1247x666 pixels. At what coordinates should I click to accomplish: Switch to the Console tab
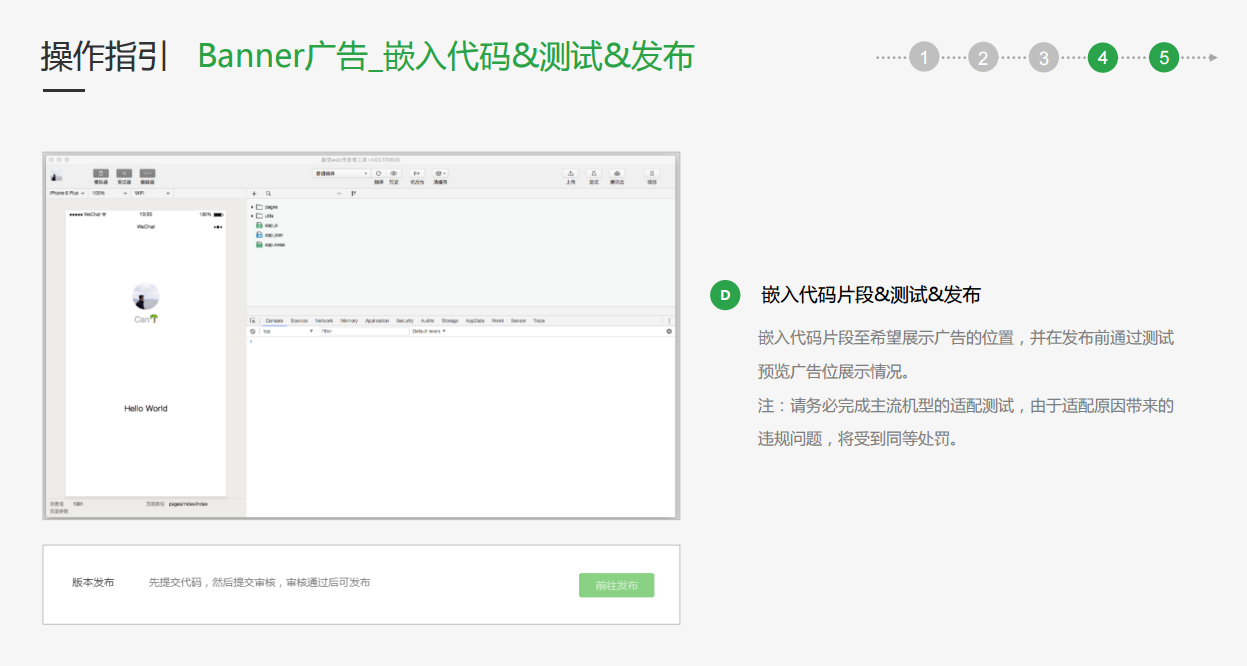pyautogui.click(x=274, y=321)
